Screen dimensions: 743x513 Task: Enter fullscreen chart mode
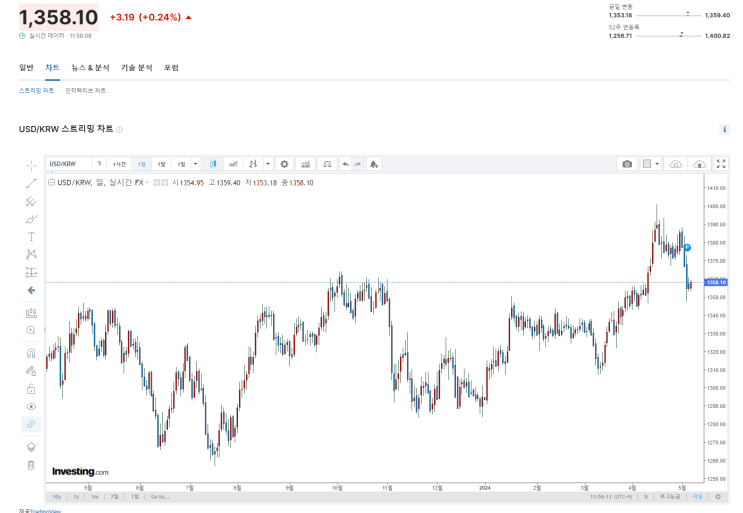tap(721, 164)
